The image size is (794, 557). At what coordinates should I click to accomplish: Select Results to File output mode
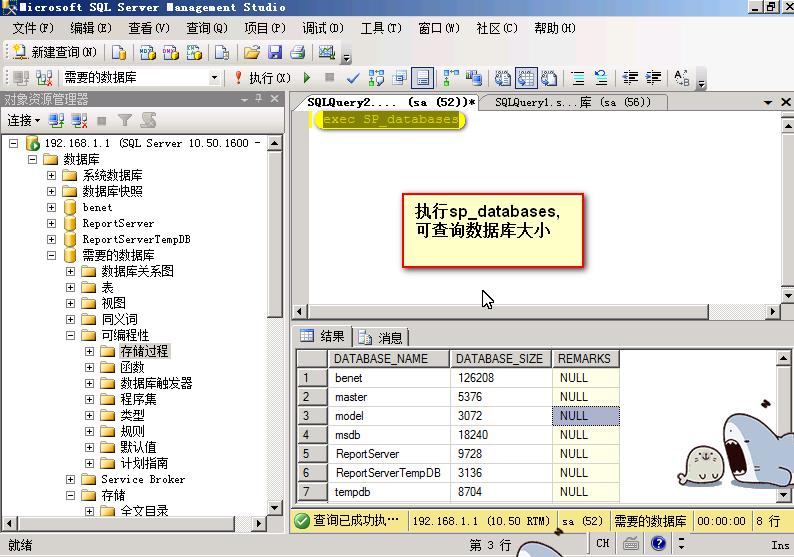(x=549, y=78)
